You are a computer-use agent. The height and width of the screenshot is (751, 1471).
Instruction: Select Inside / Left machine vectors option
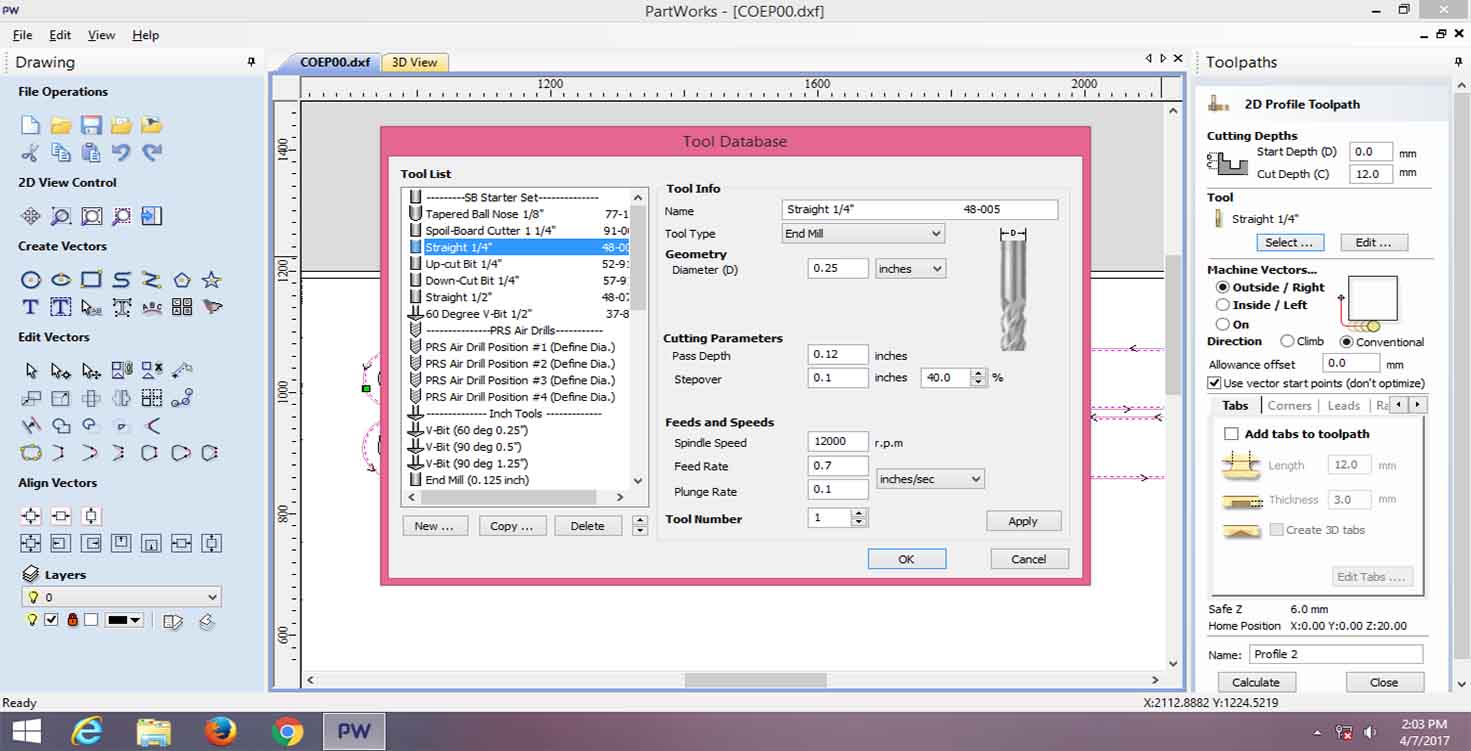[1222, 305]
